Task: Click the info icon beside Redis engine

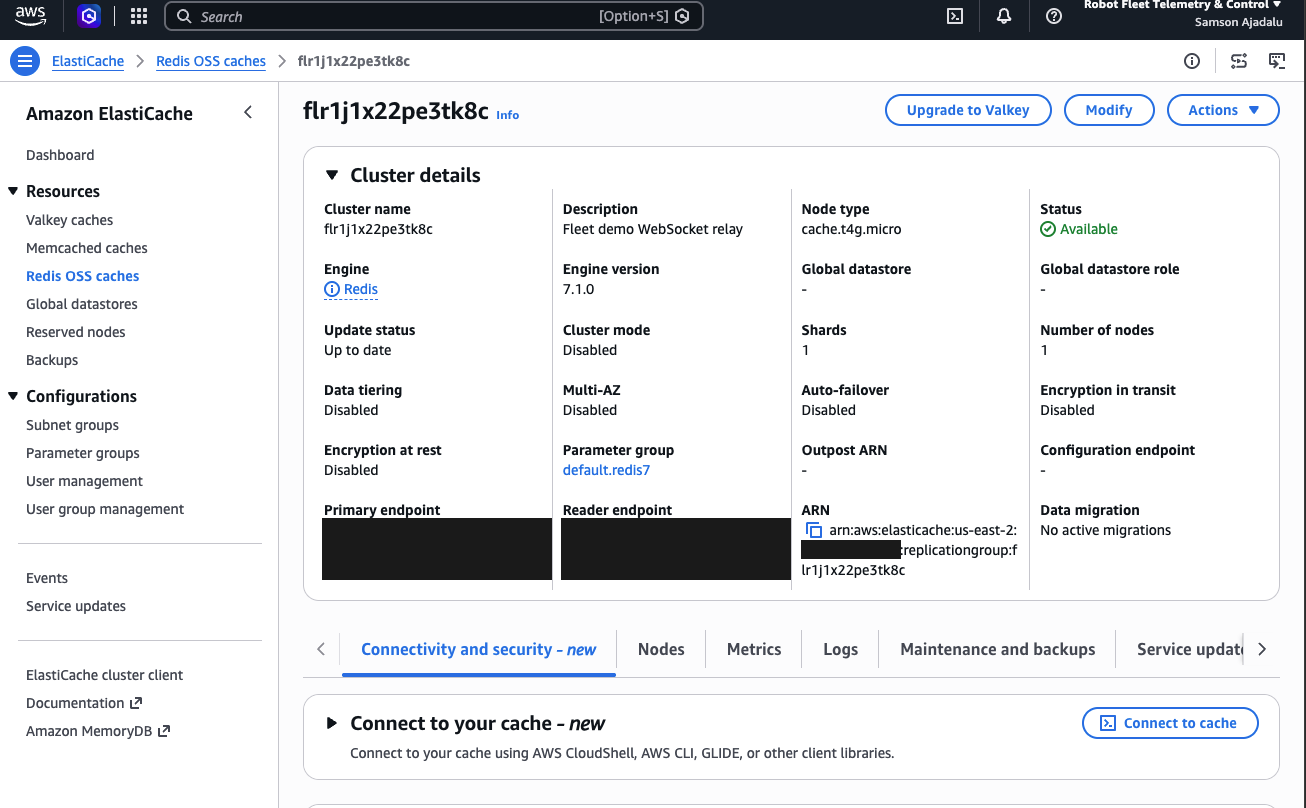Action: click(332, 289)
